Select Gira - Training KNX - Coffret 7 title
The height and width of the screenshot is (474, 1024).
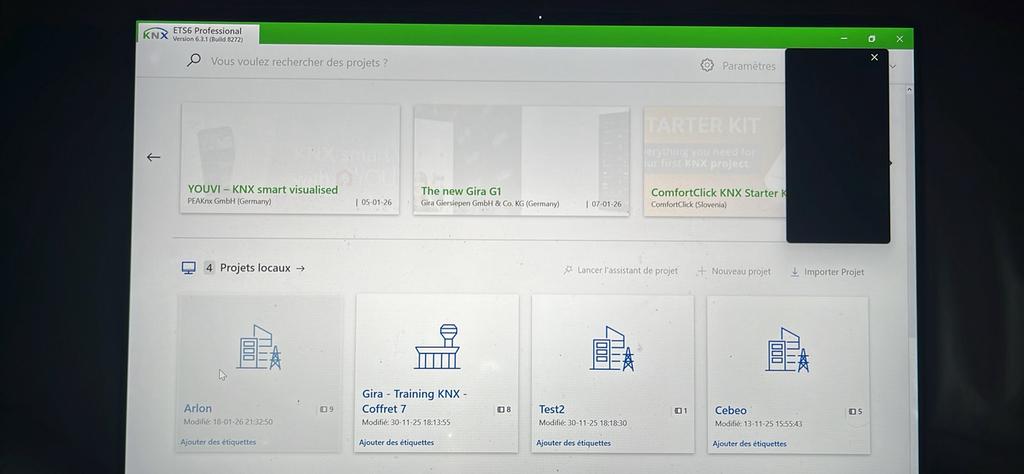414,401
